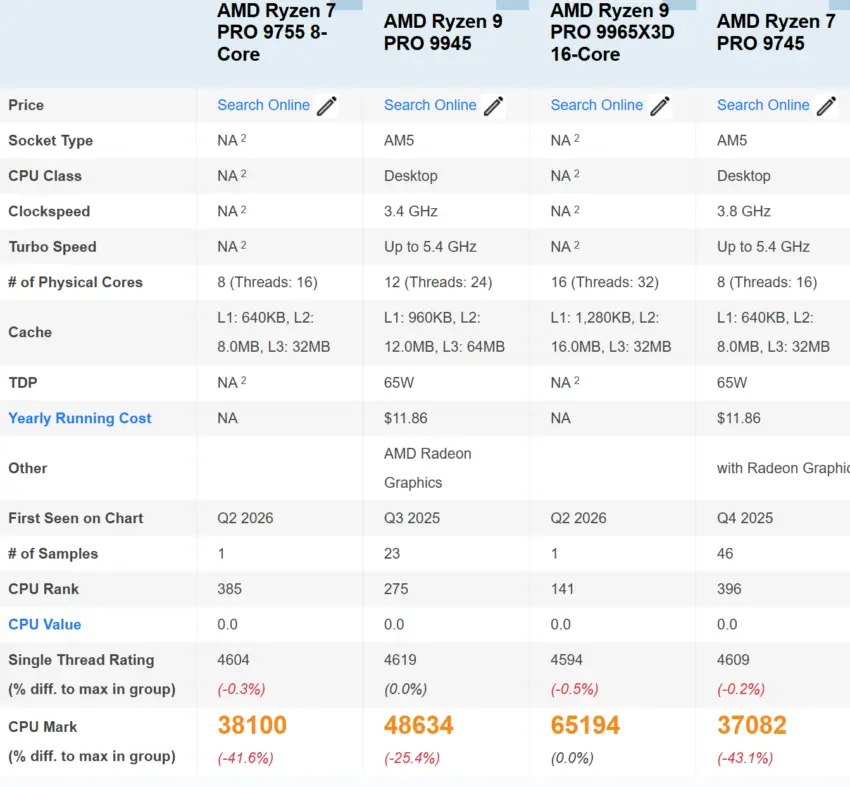Viewport: 850px width, 787px height.
Task: Click the (-25.4%) CPU Mark difference
Action: [412, 758]
